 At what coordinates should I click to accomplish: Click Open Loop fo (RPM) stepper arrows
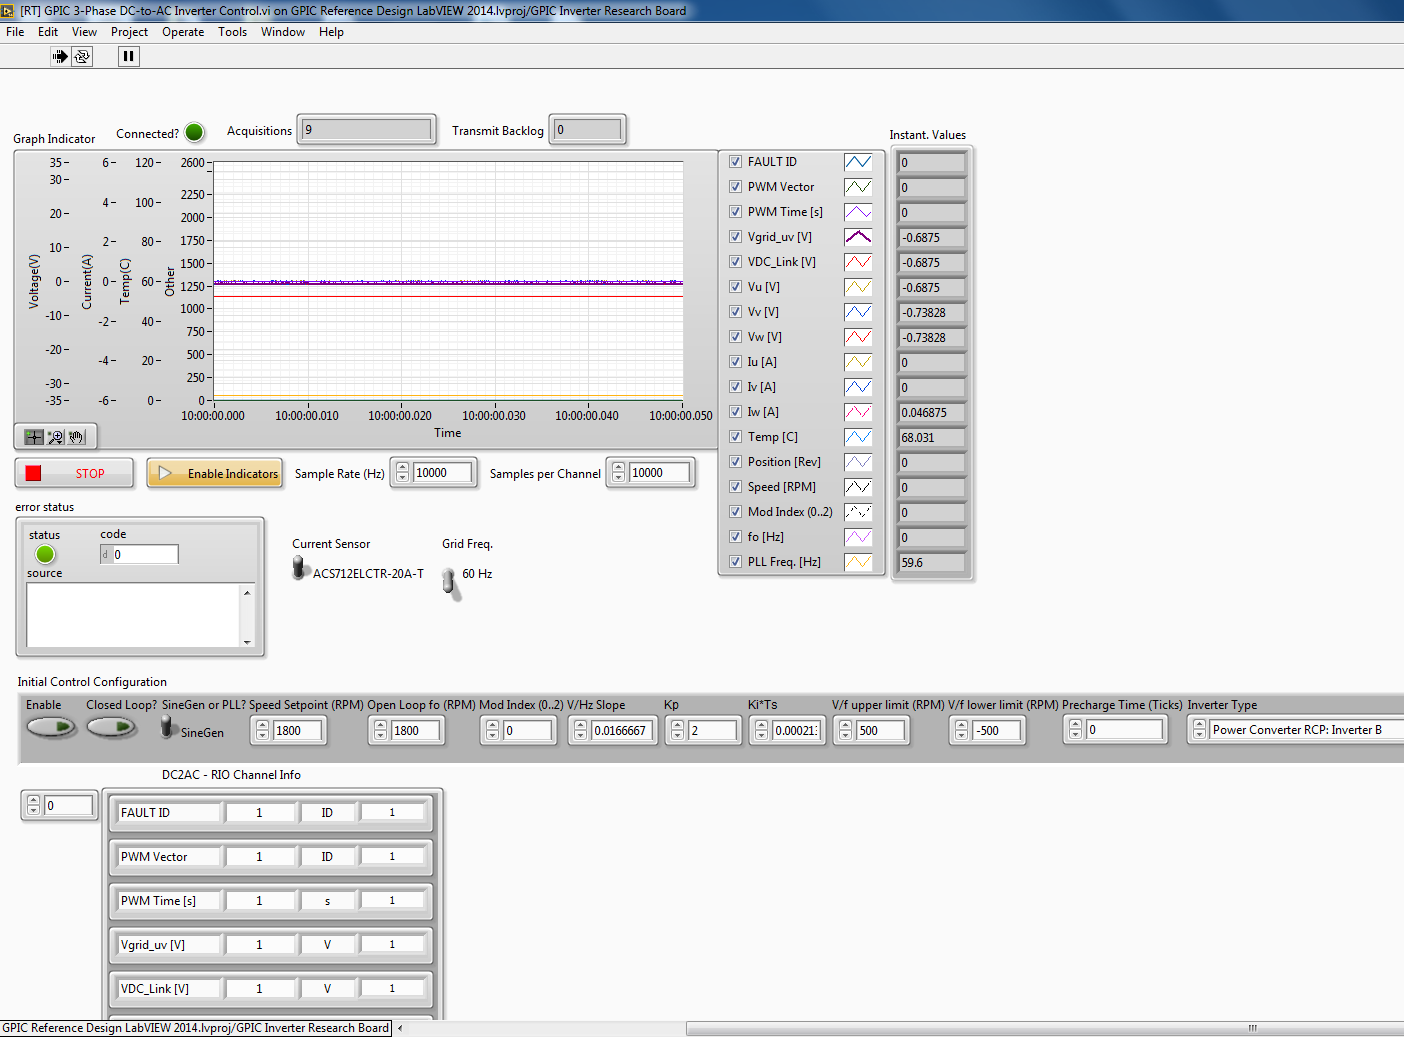tap(380, 731)
